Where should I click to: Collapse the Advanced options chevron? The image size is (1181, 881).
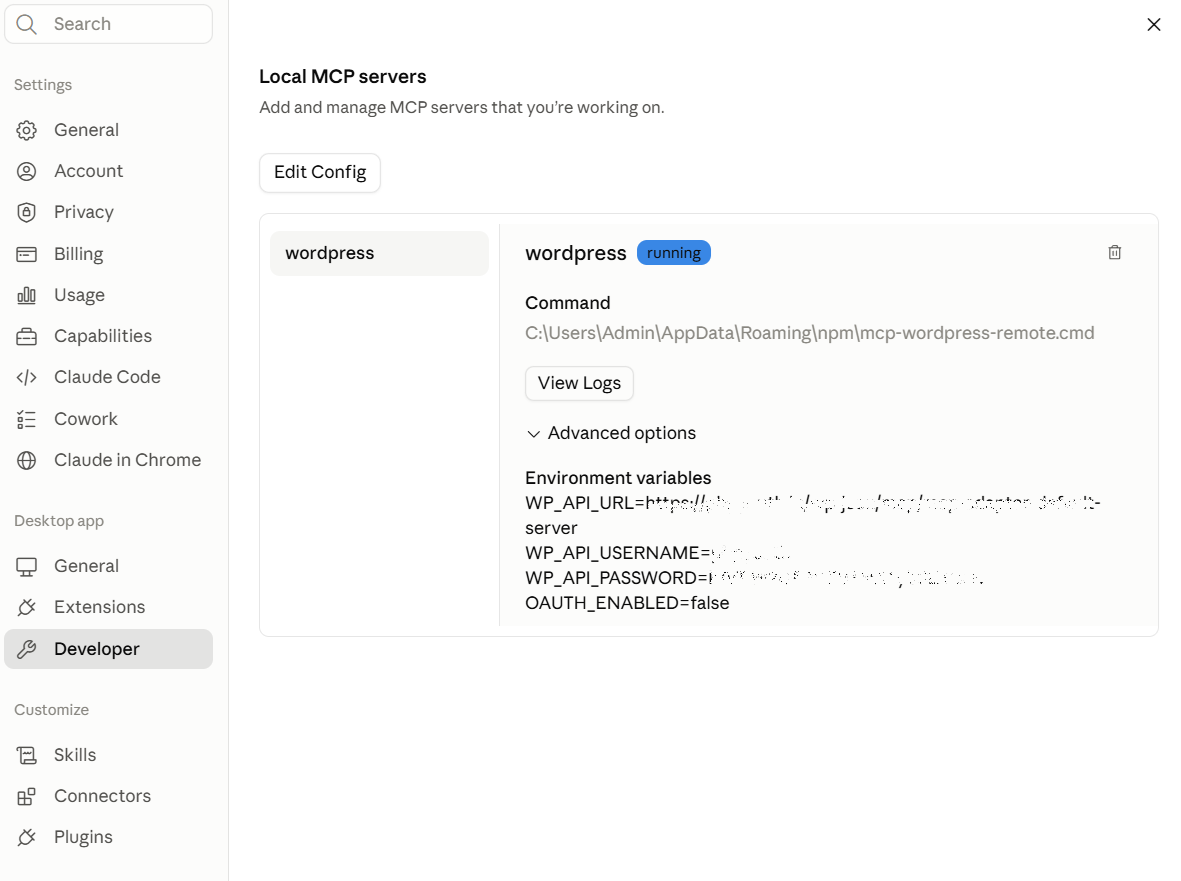click(533, 434)
